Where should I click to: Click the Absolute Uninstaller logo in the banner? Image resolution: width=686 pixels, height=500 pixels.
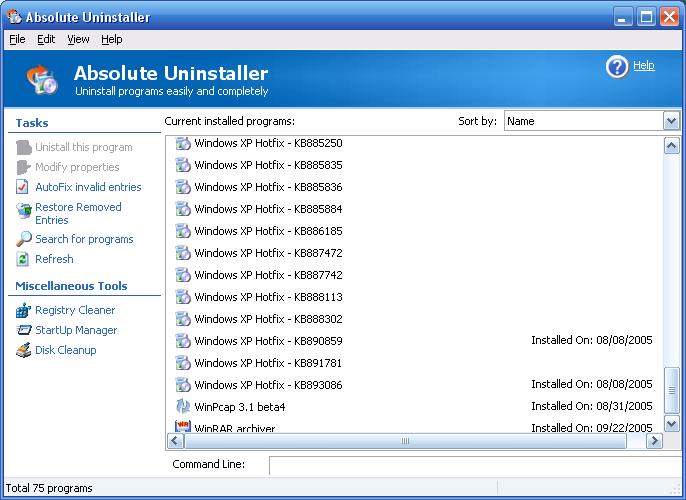click(42, 80)
